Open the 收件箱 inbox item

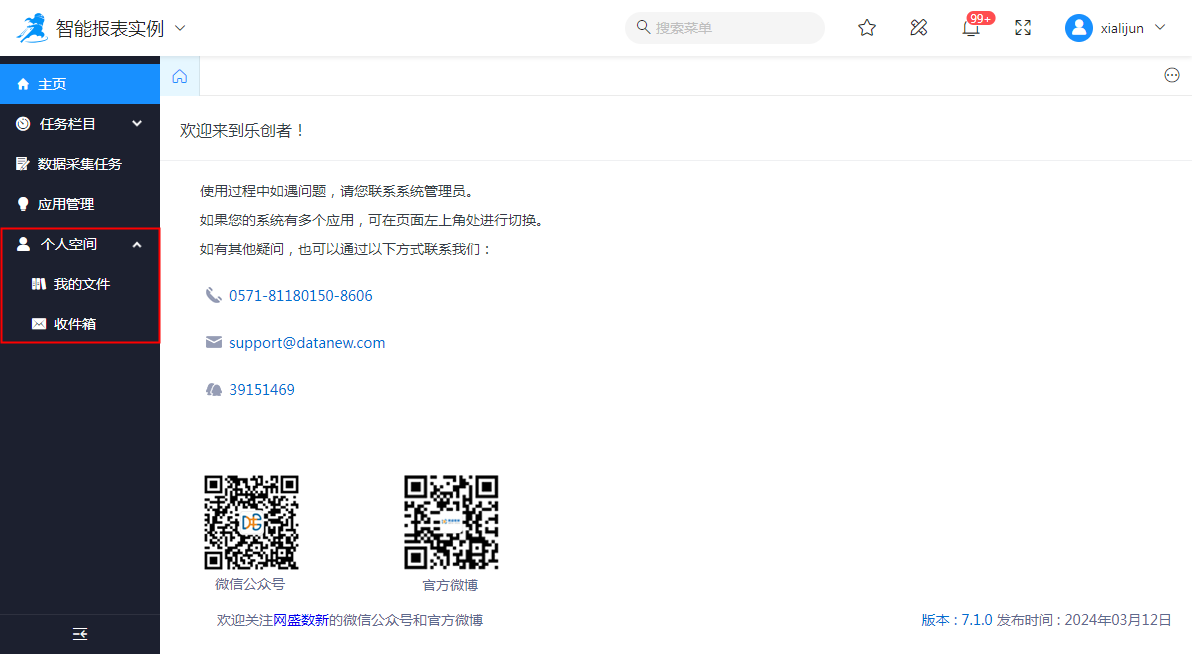point(75,324)
